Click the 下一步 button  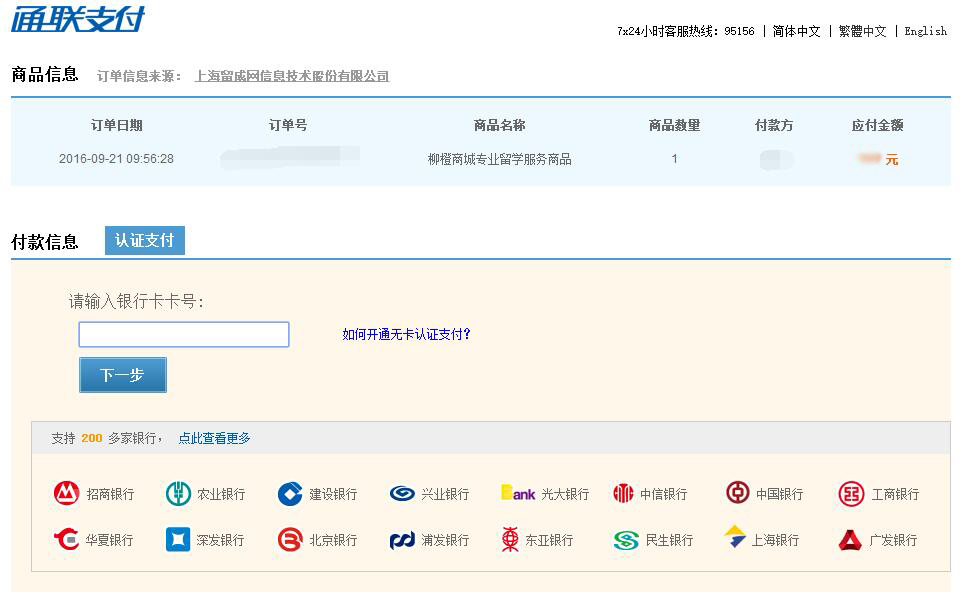click(x=123, y=375)
